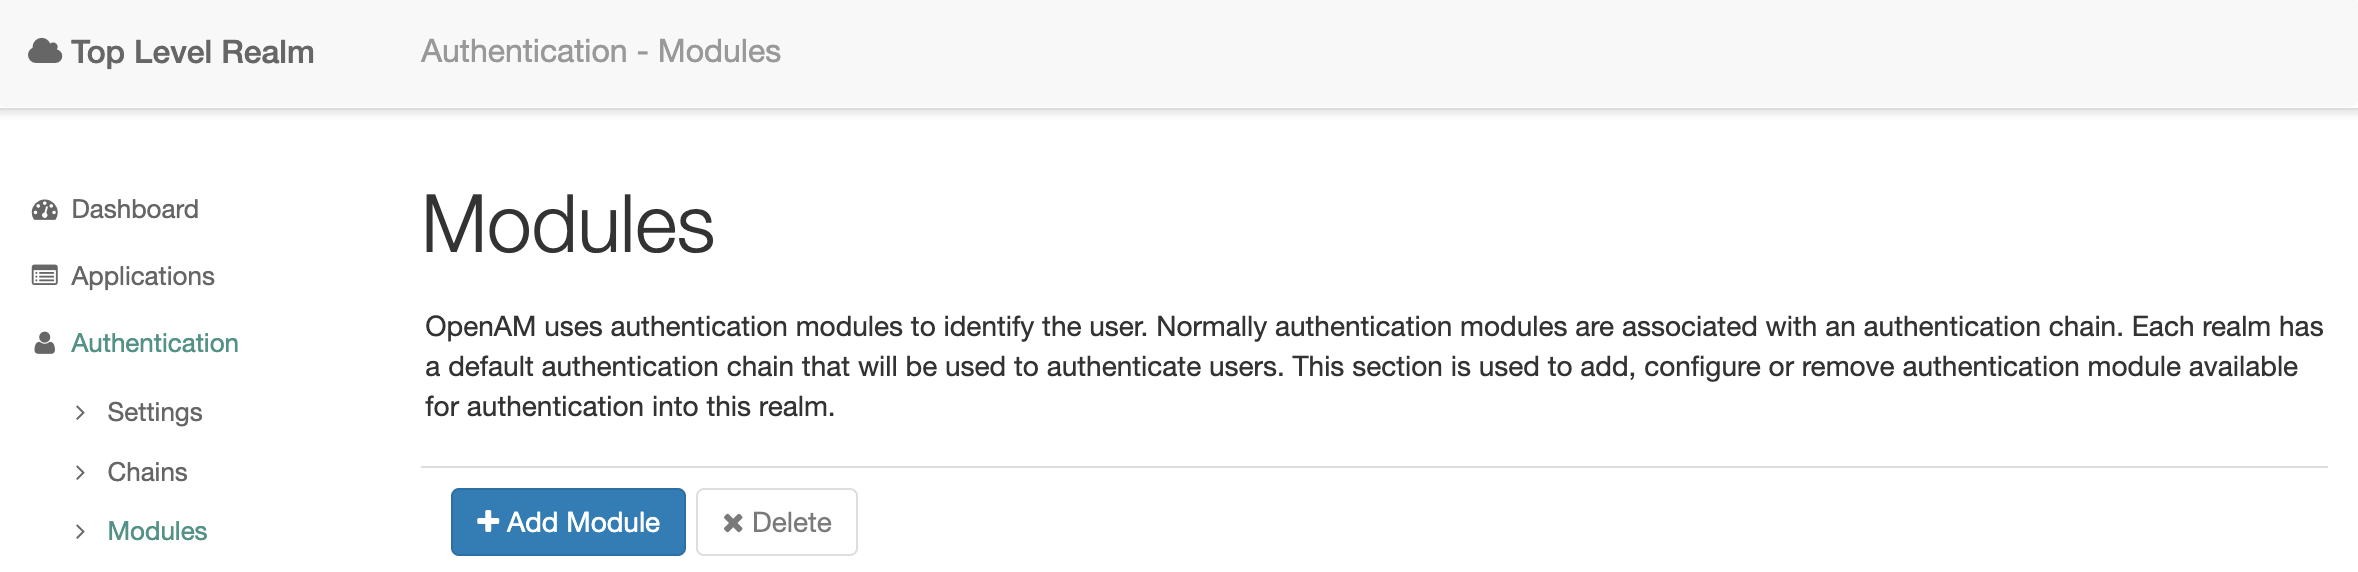Click the Authentication - Modules breadcrumb text
This screenshot has width=2358, height=572.
(601, 51)
